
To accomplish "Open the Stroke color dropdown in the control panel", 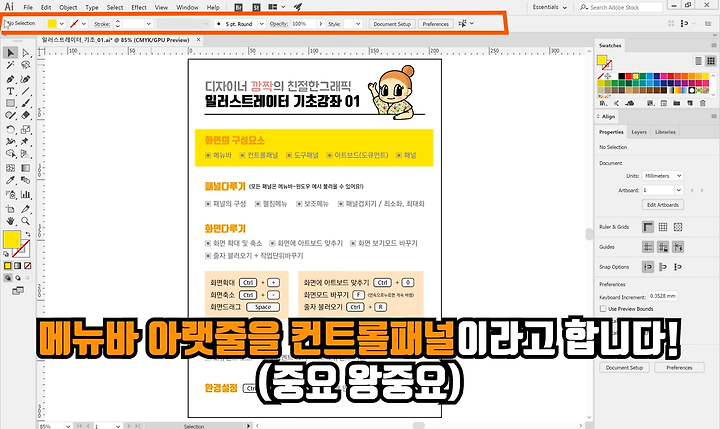I will click(x=84, y=24).
